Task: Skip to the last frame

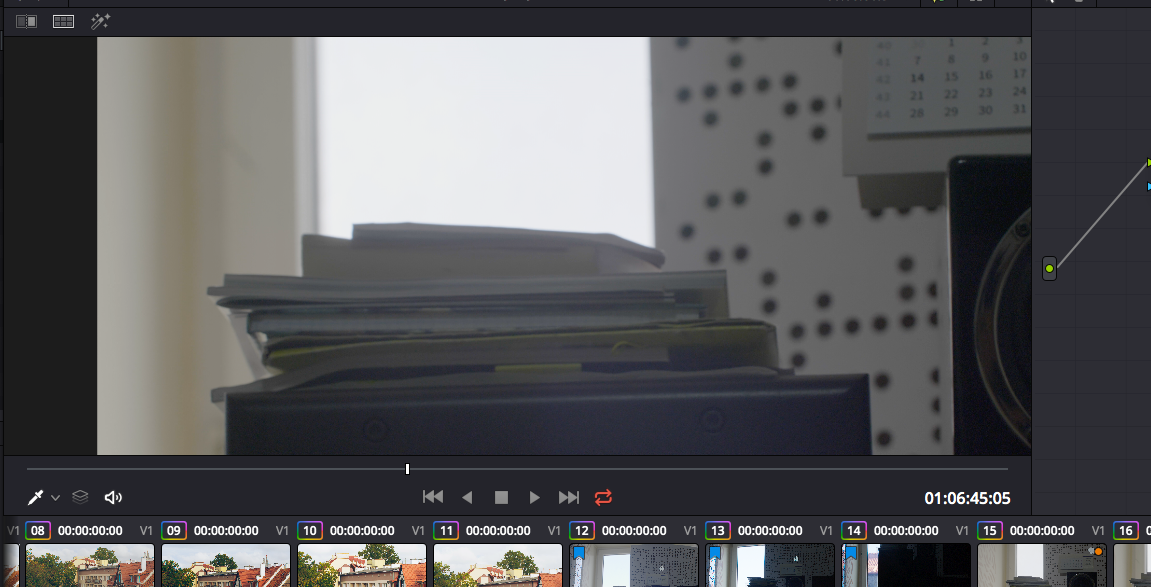Action: (x=568, y=497)
